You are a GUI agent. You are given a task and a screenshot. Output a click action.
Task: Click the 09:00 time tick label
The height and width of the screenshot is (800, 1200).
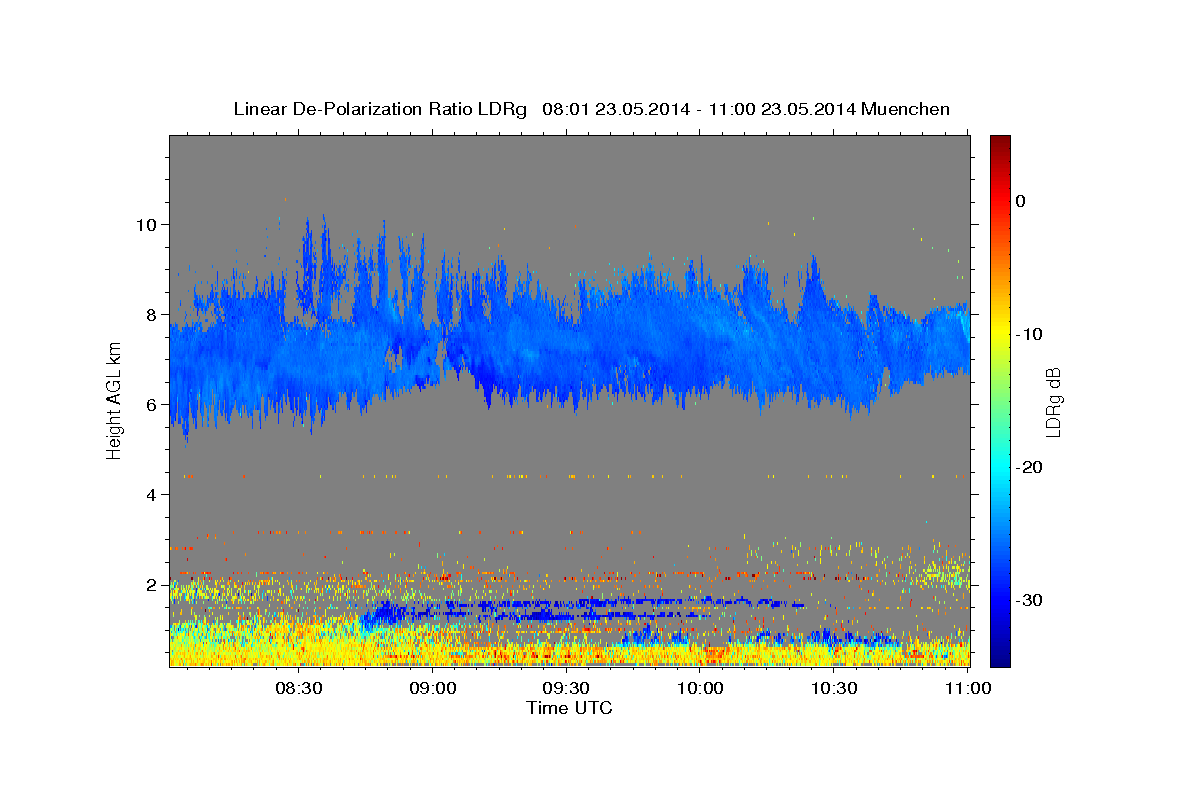tap(433, 689)
